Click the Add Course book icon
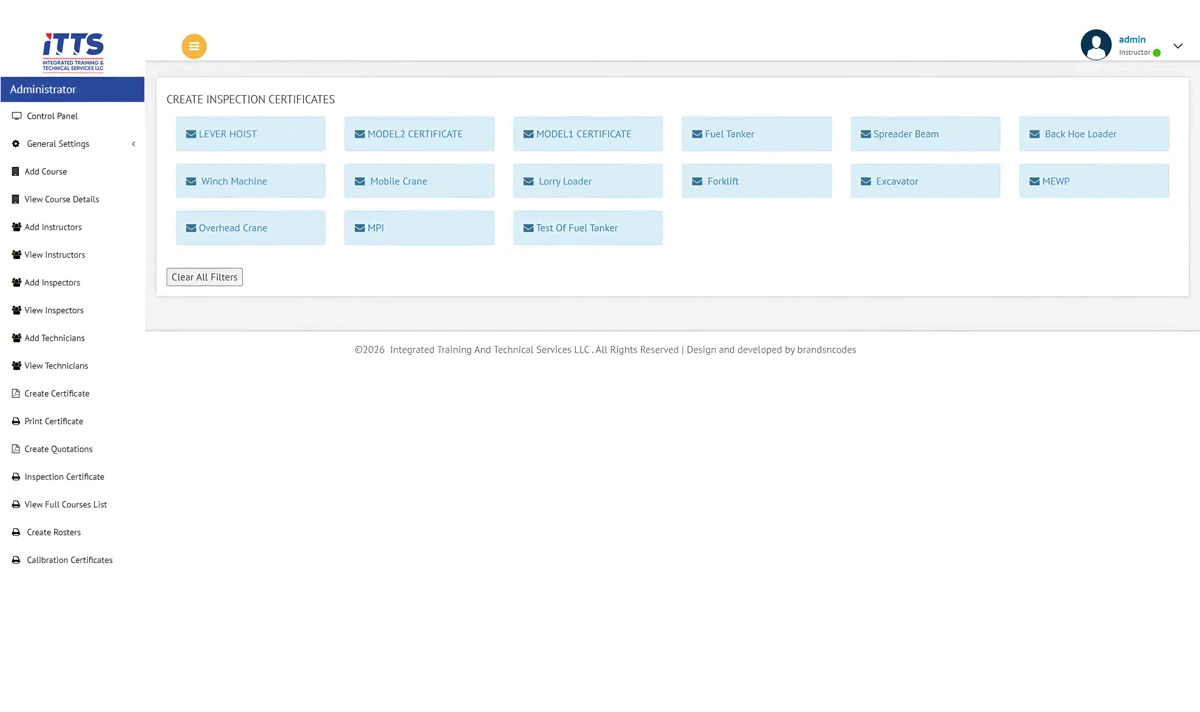The height and width of the screenshot is (712, 1200). click(16, 172)
